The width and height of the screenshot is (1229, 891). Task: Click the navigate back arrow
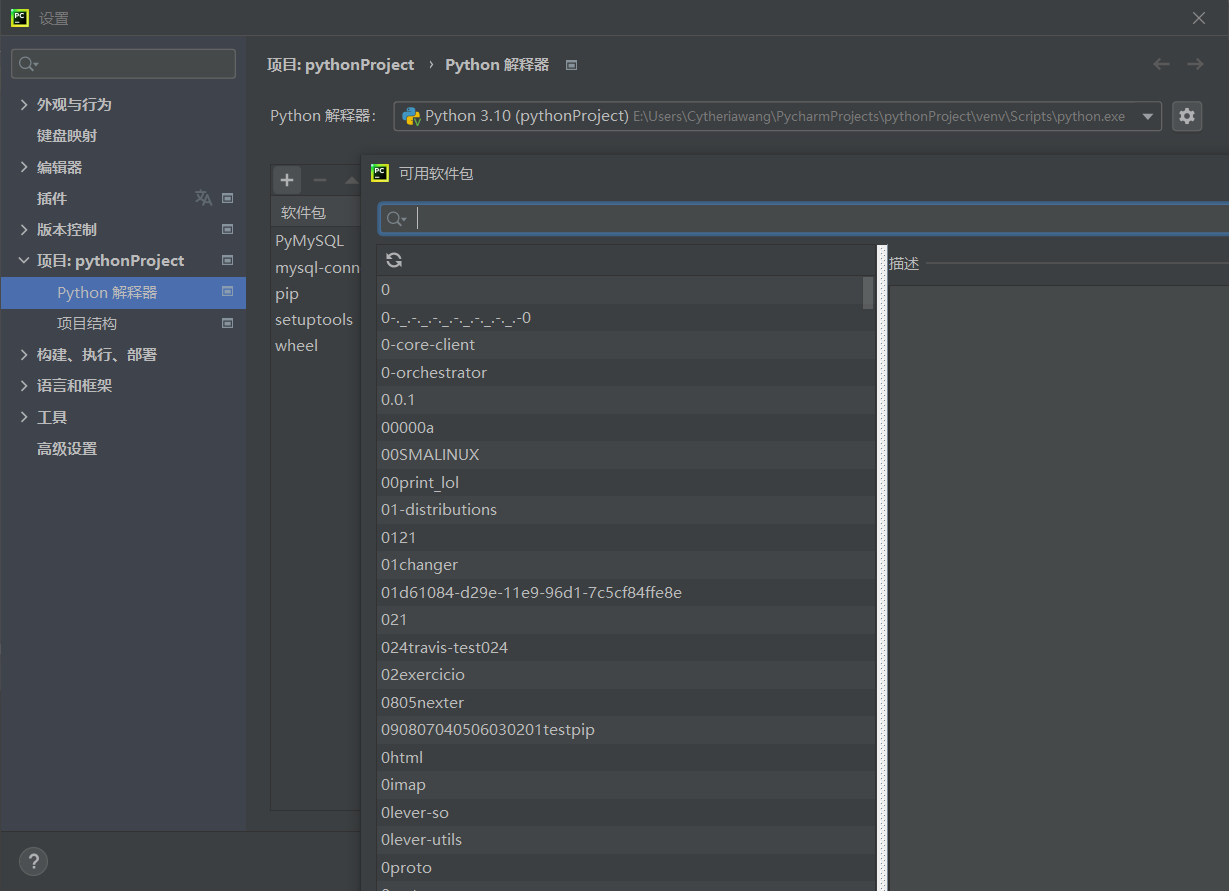(x=1161, y=64)
